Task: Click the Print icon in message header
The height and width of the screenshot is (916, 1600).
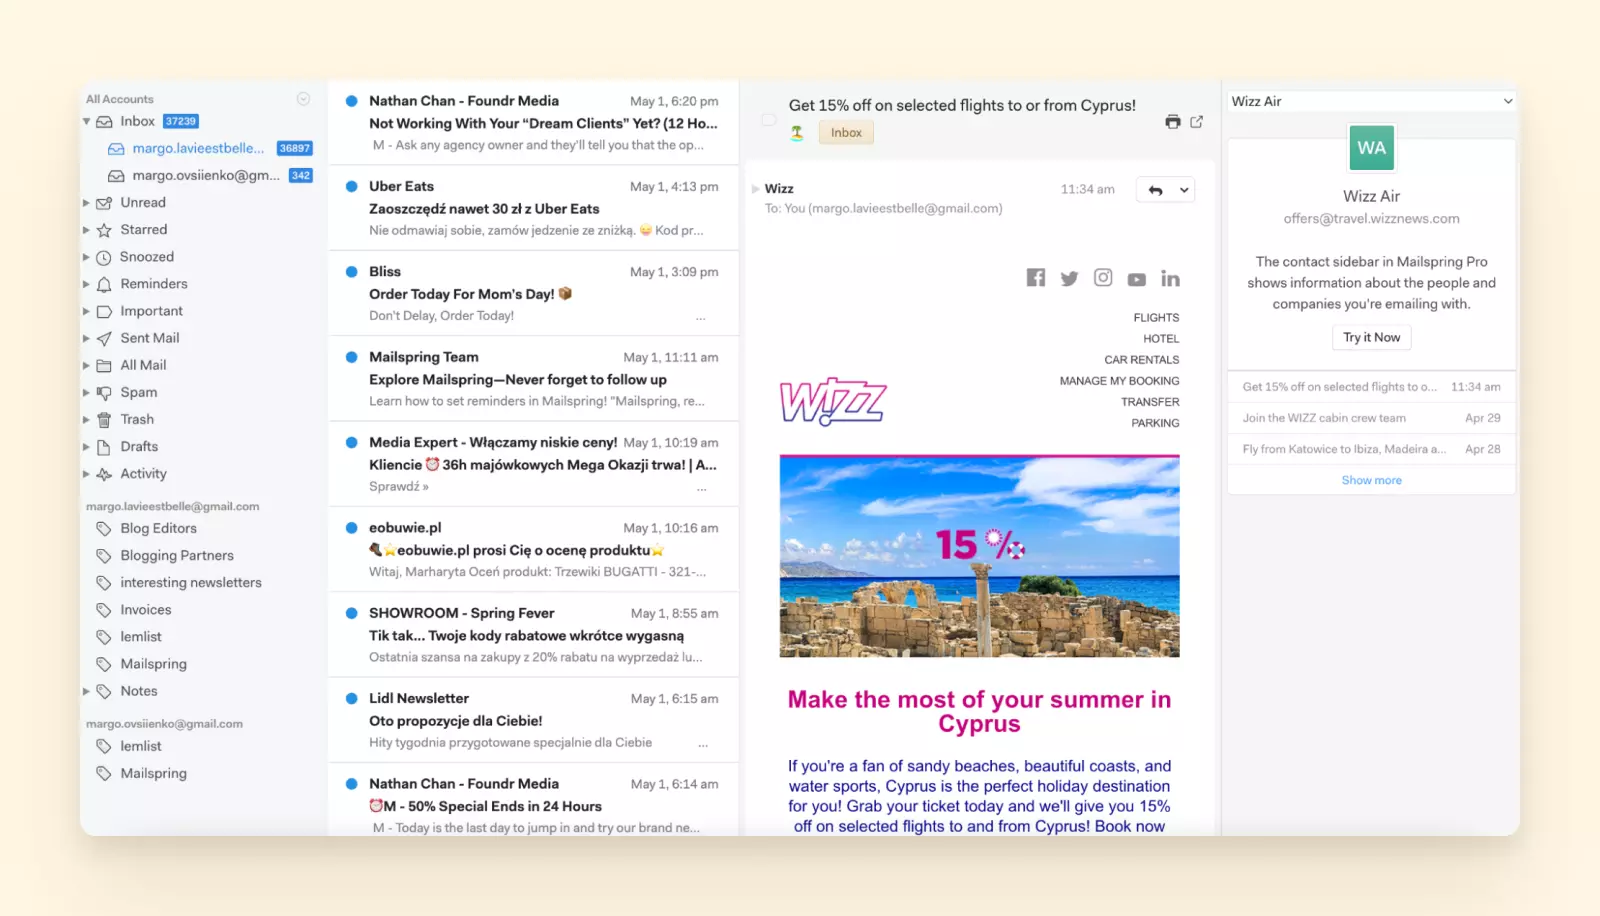Action: [x=1173, y=122]
